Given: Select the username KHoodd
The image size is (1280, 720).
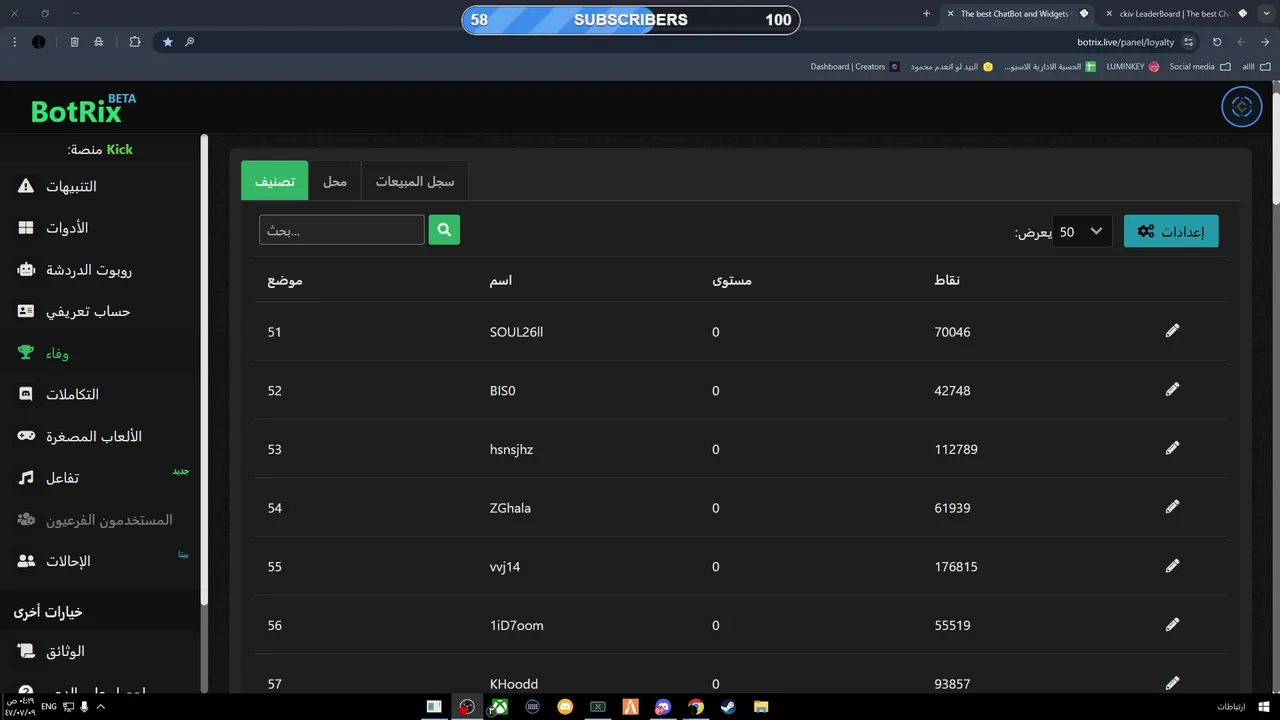Looking at the screenshot, I should click(x=514, y=684).
